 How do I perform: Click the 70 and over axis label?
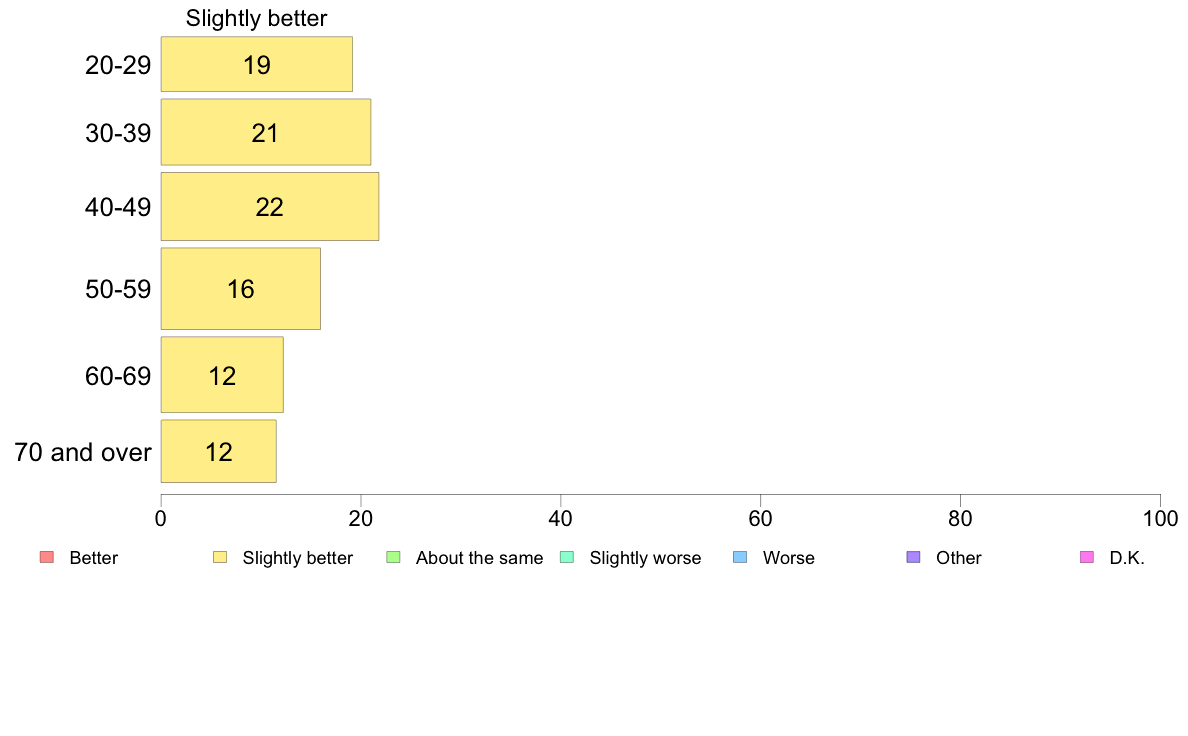(x=83, y=452)
